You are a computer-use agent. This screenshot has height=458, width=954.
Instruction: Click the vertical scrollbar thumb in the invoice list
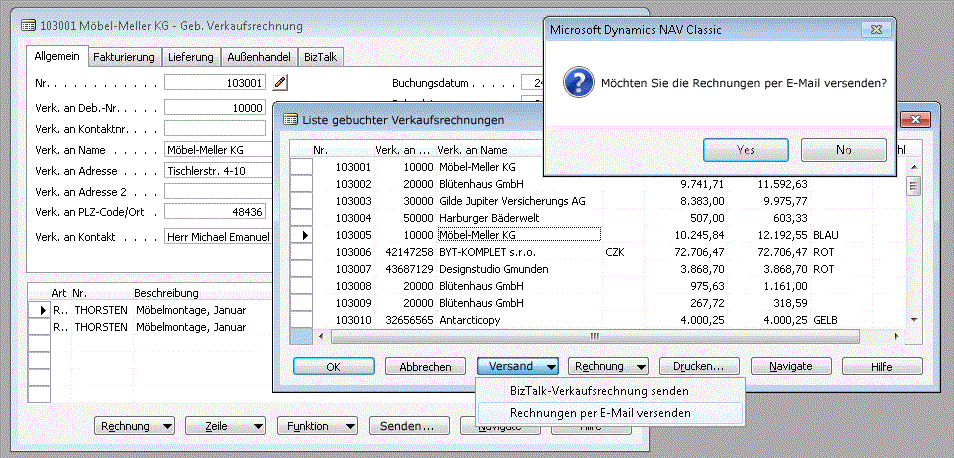pos(914,185)
